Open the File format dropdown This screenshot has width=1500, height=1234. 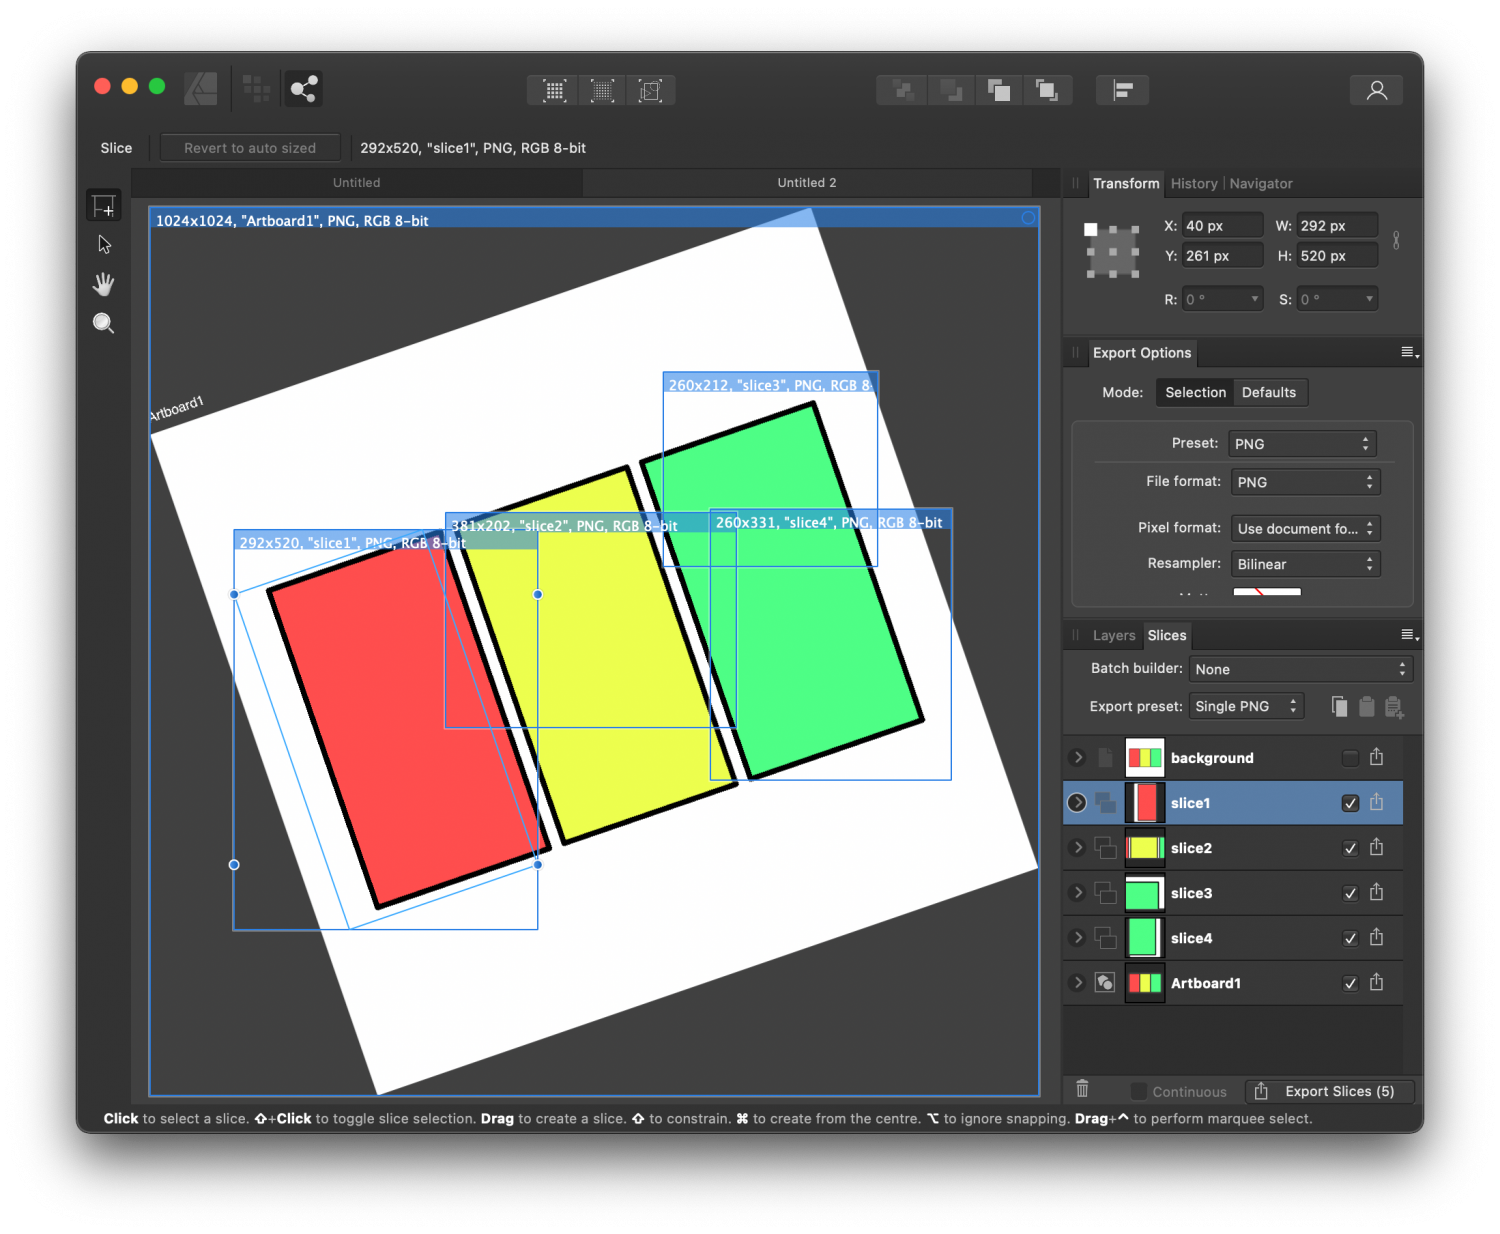click(x=1305, y=482)
